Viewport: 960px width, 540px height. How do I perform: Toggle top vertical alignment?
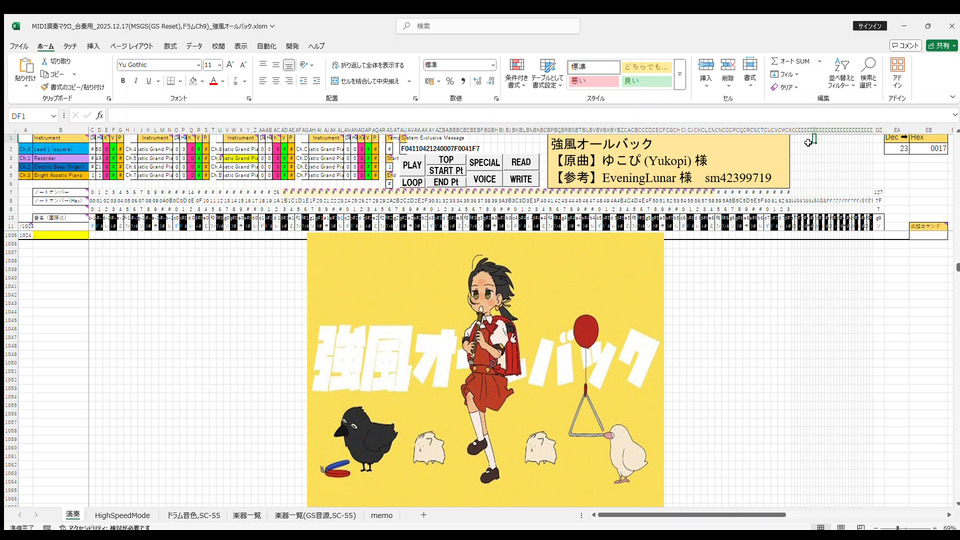(x=263, y=64)
